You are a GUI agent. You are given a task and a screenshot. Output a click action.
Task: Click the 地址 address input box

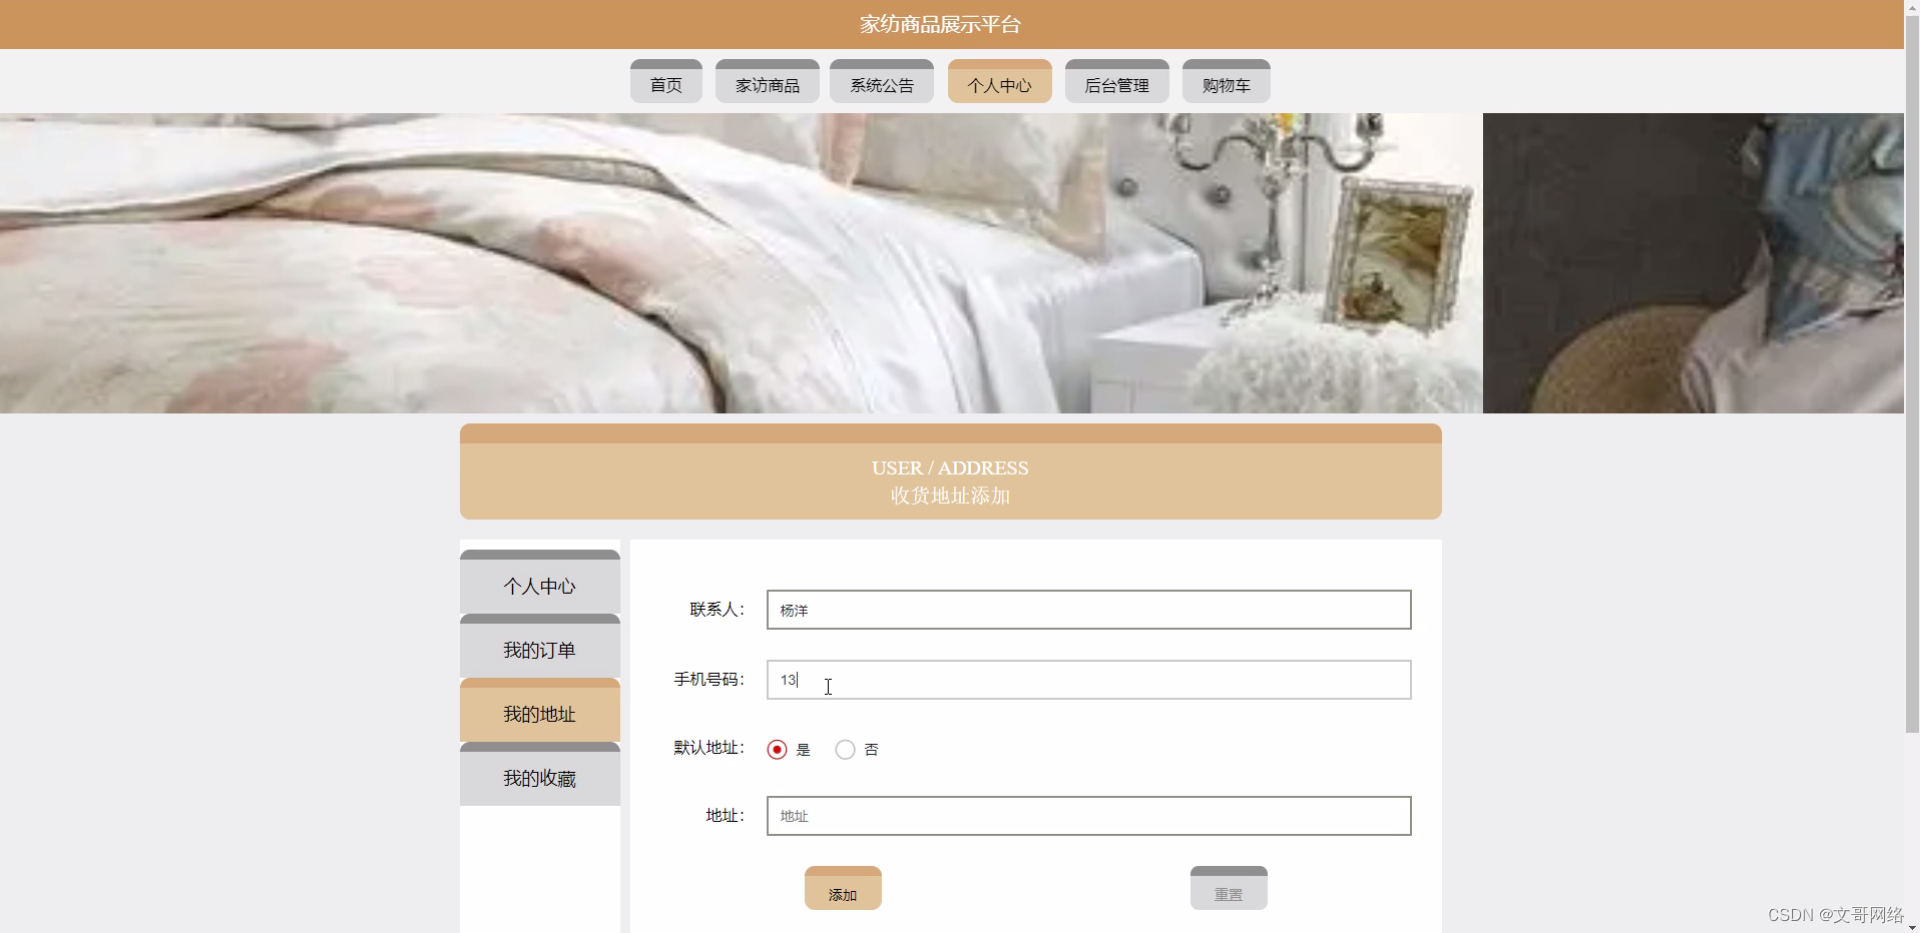[x=1087, y=815]
